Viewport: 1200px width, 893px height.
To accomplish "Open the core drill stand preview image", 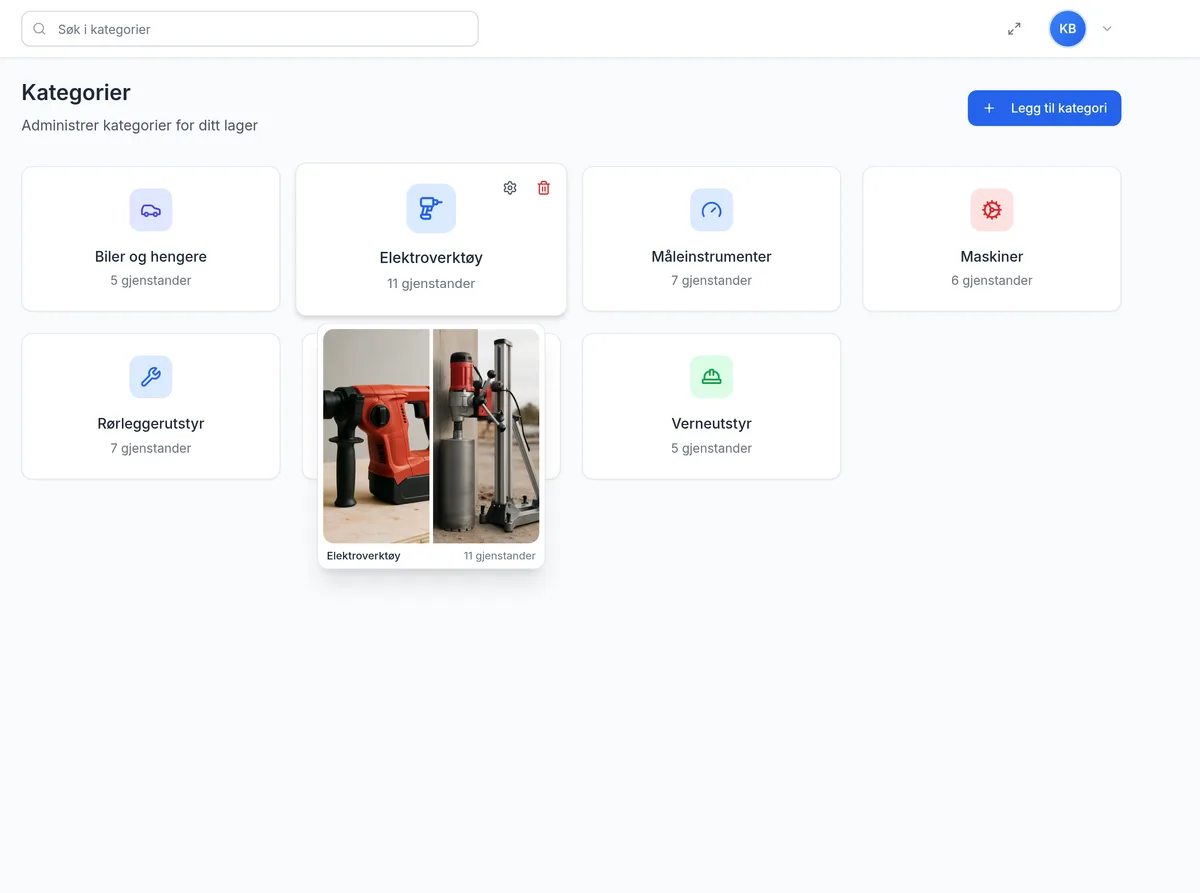I will pyautogui.click(x=486, y=436).
